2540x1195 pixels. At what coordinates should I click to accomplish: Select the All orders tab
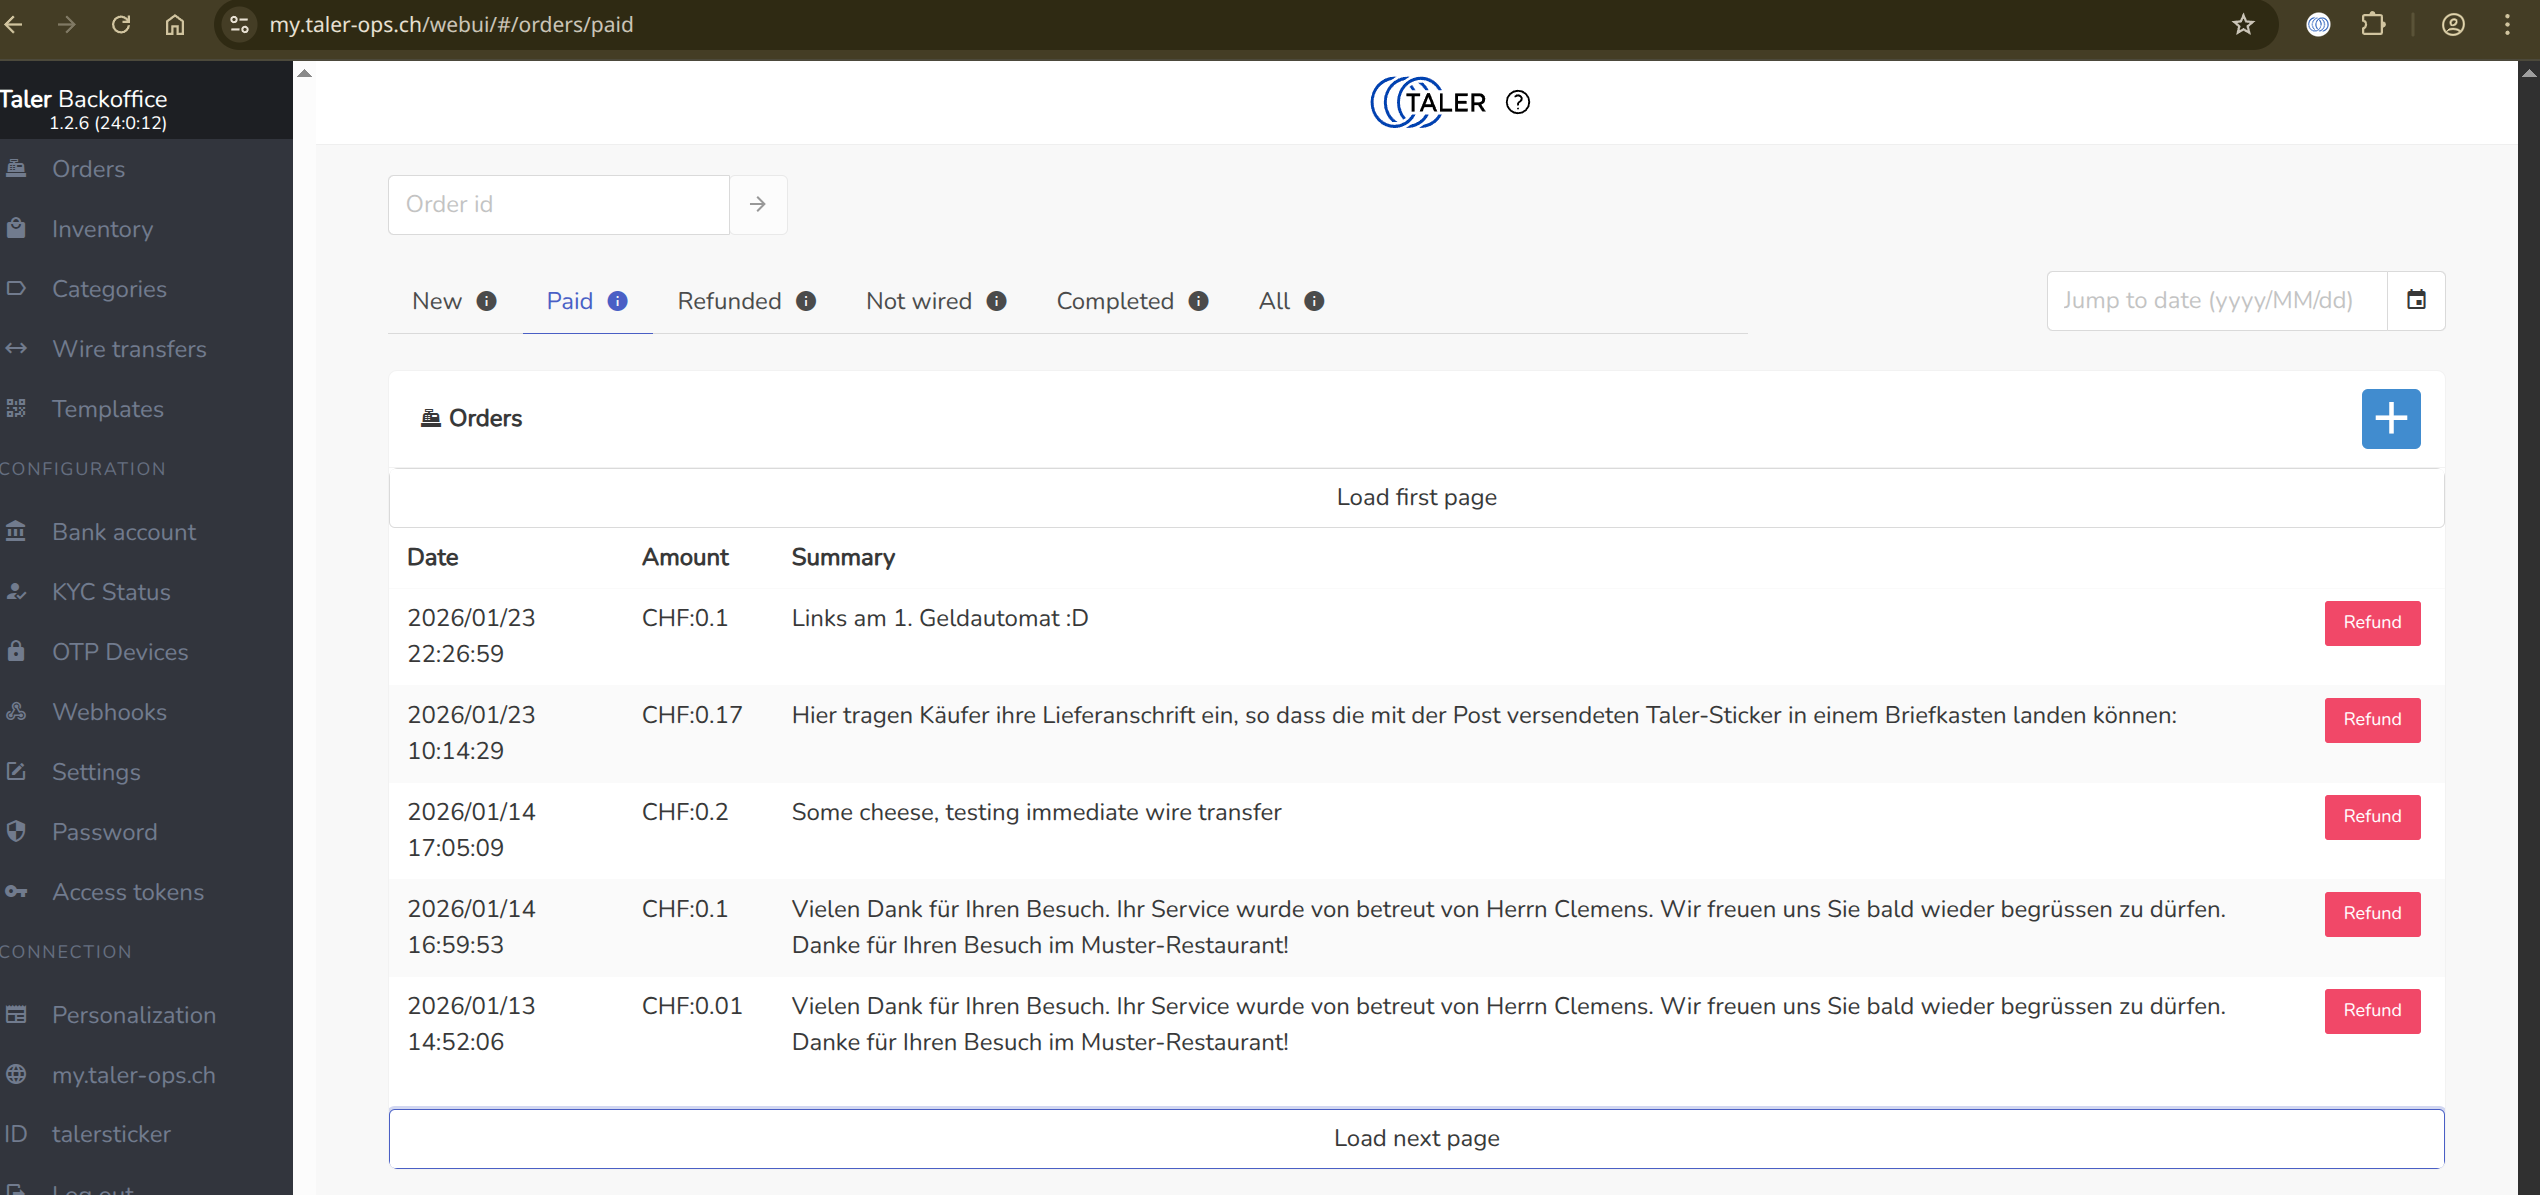[1274, 301]
